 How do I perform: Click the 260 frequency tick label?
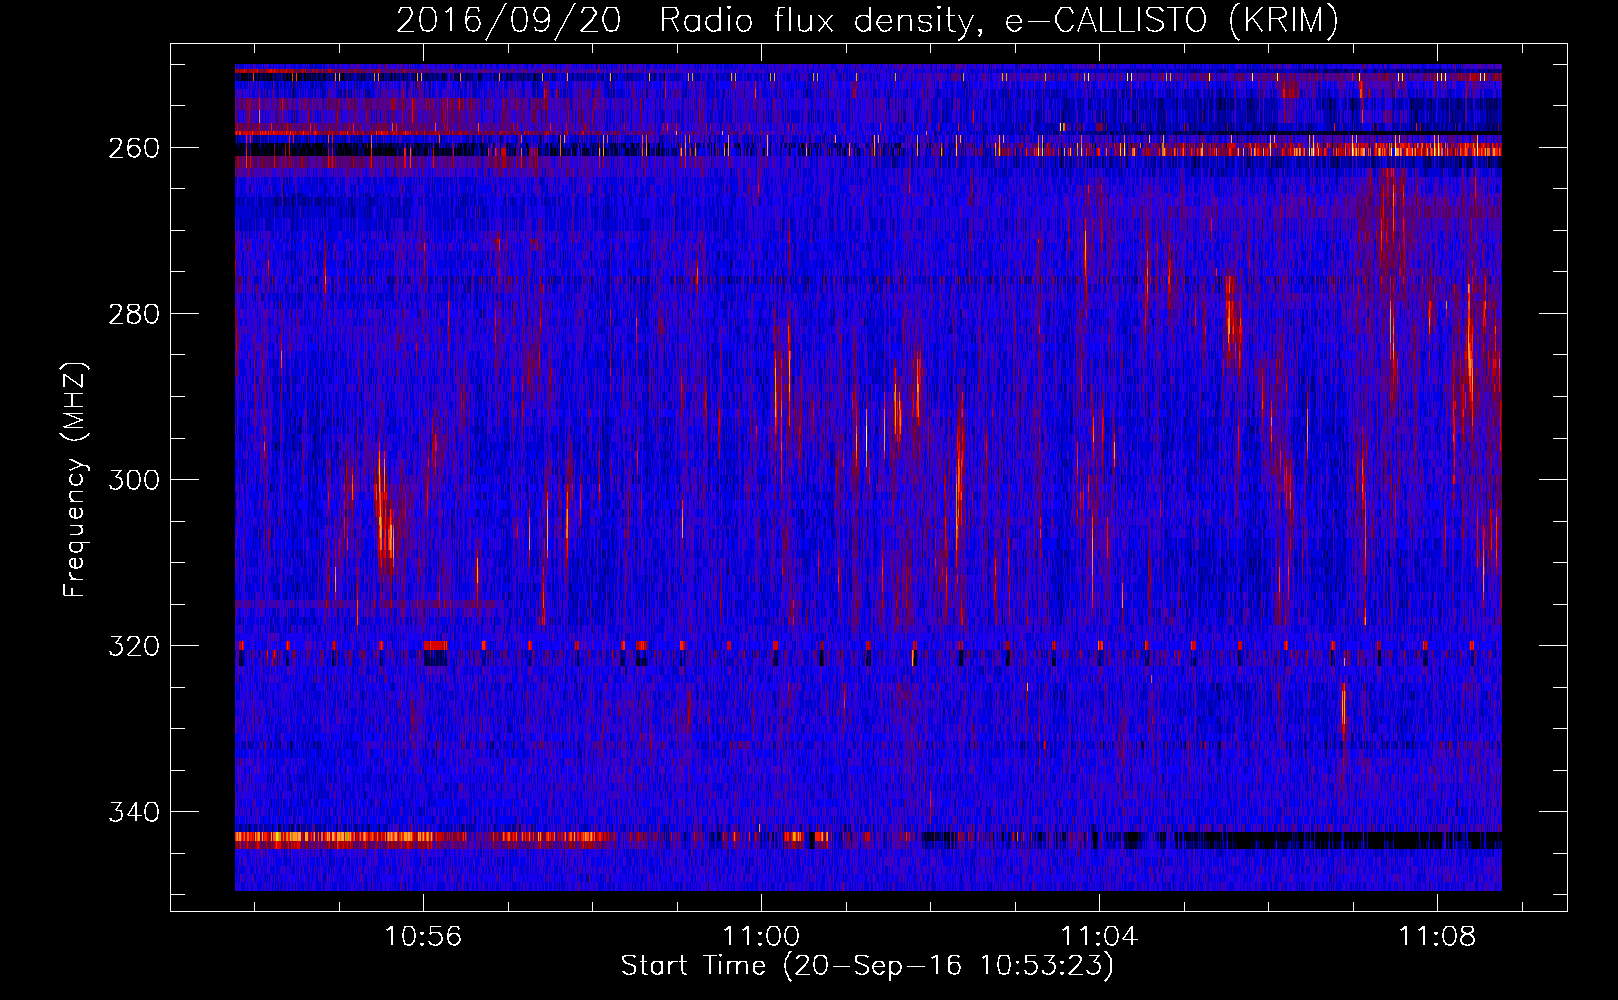click(x=133, y=148)
